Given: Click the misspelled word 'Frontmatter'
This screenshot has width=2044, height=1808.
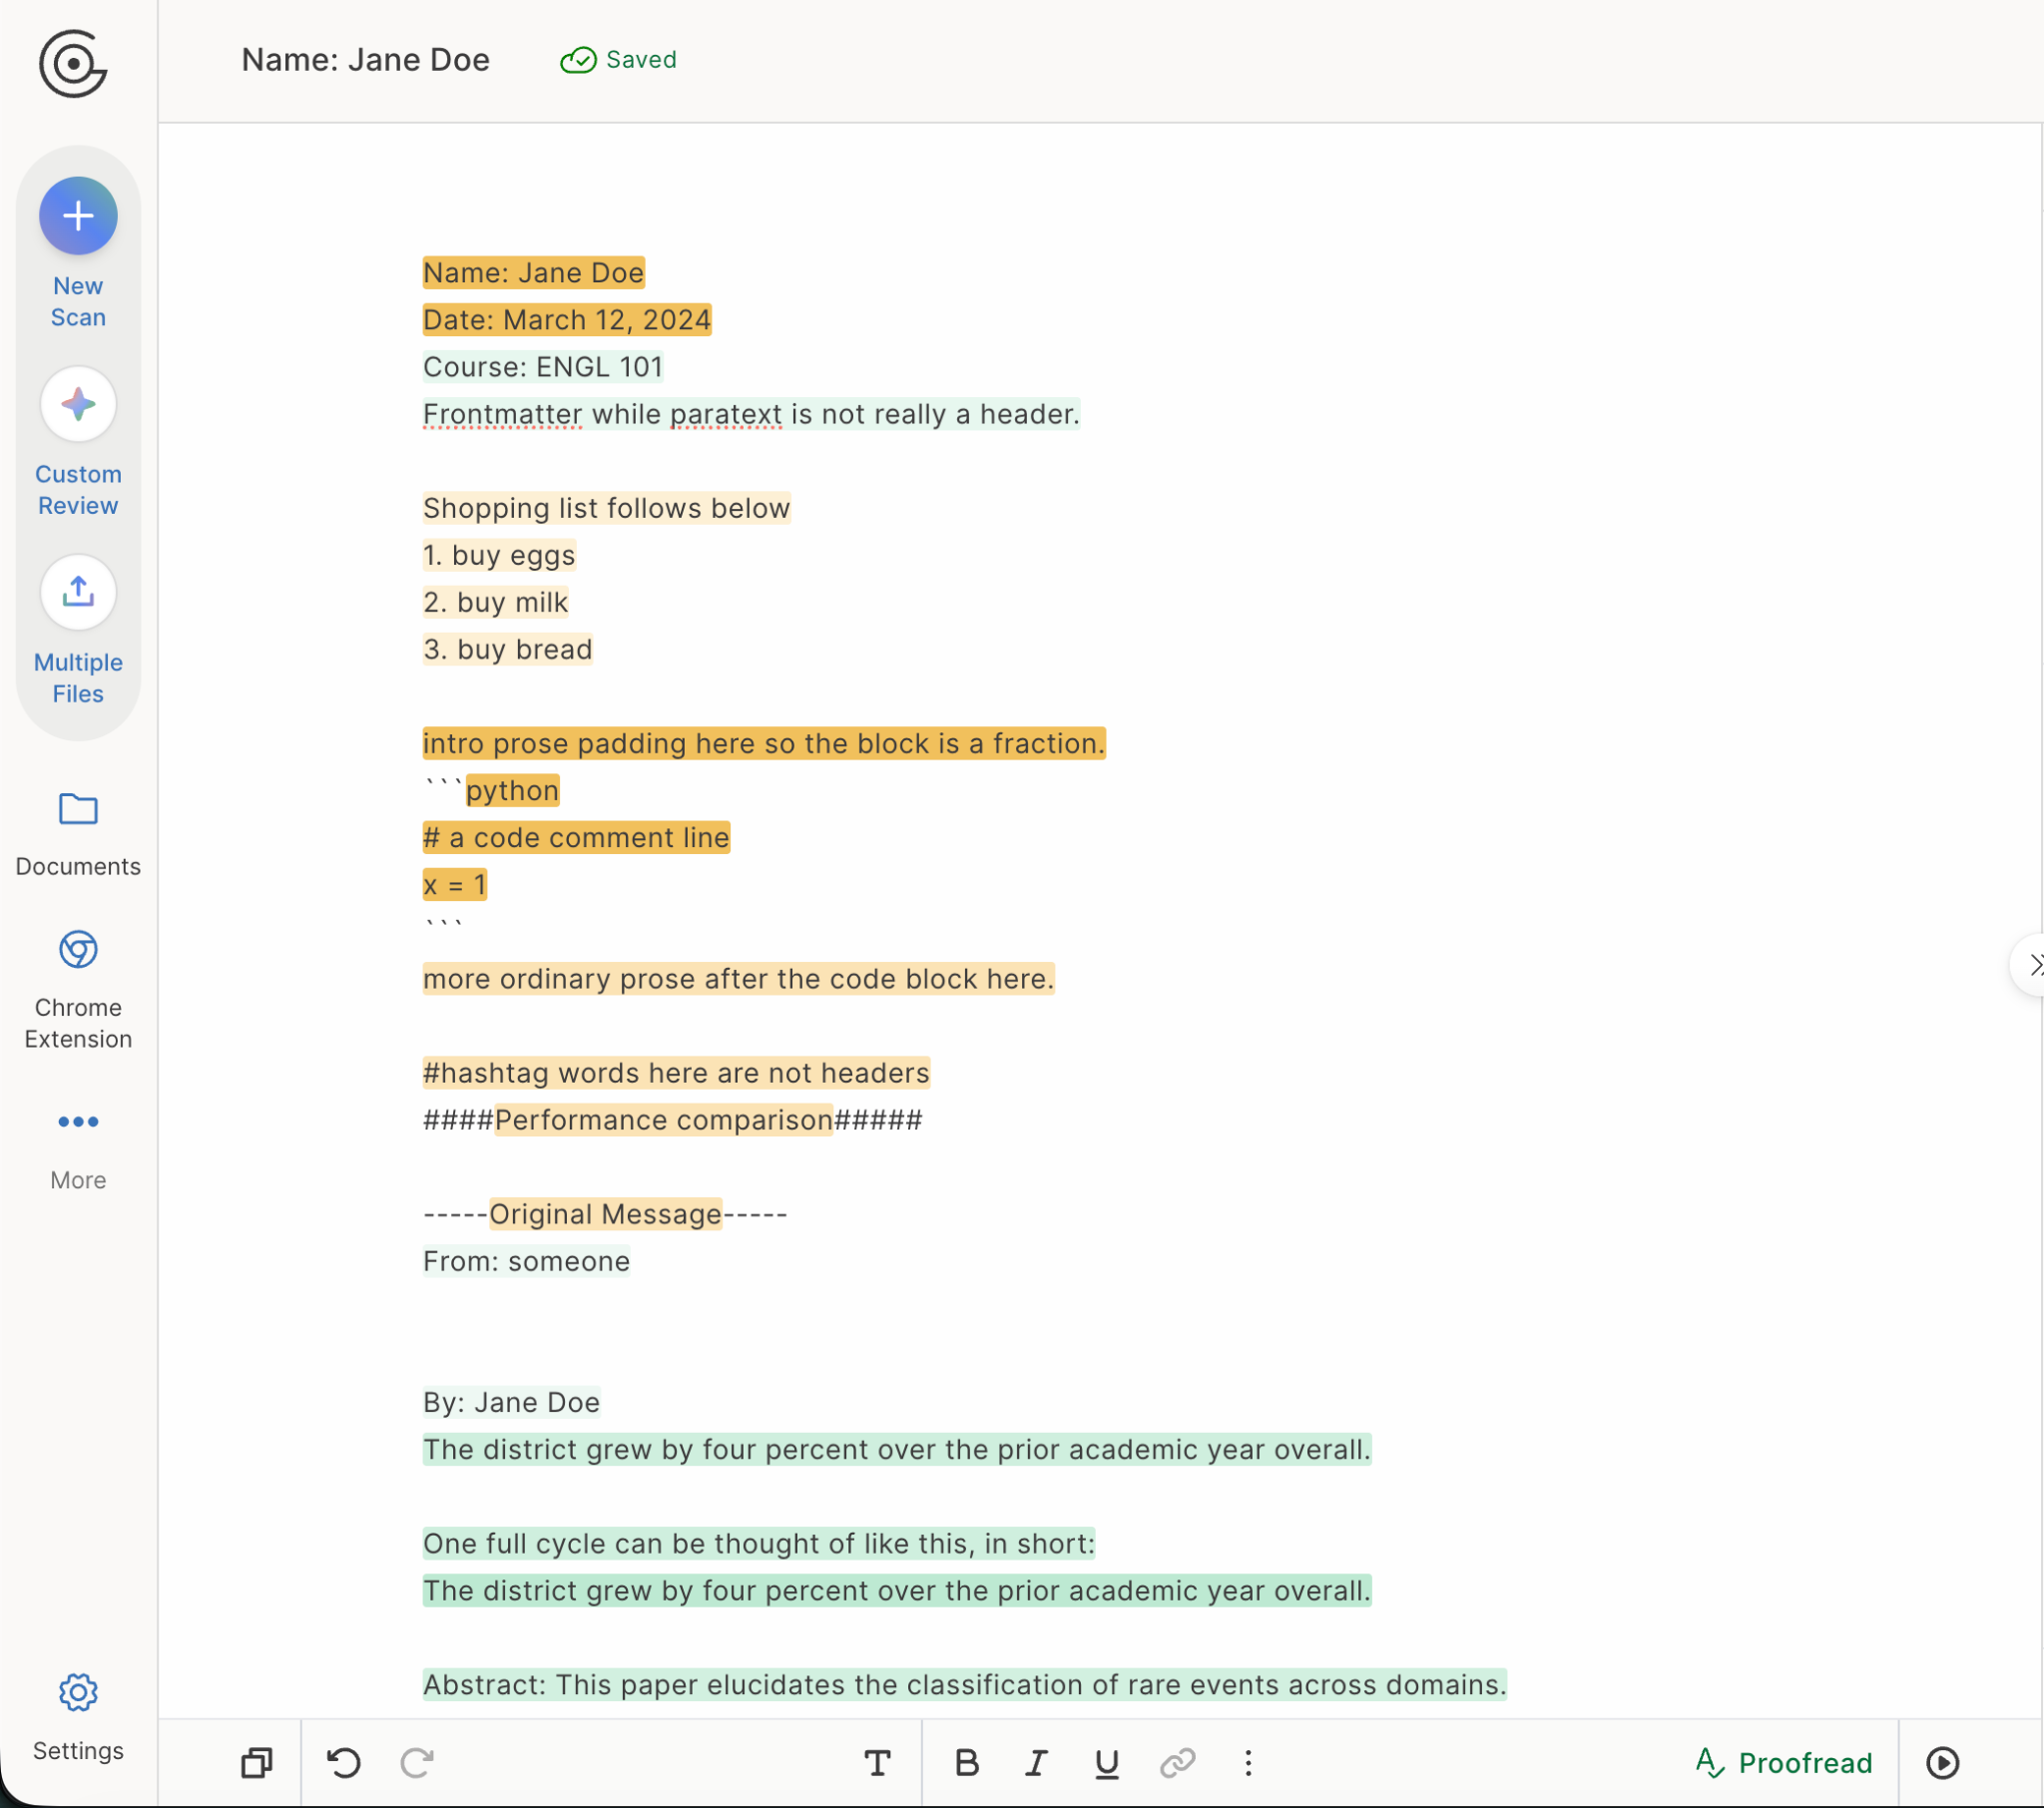Looking at the screenshot, I should click(502, 414).
